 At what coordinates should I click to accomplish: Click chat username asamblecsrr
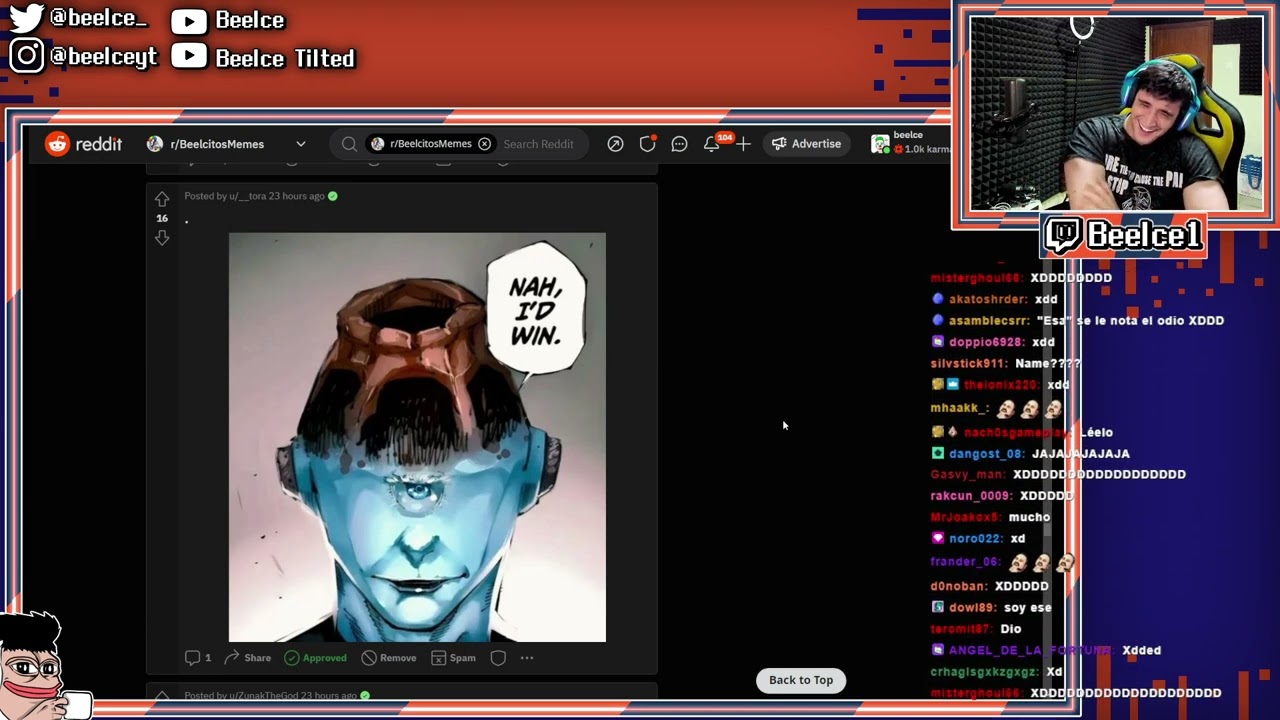tap(989, 321)
